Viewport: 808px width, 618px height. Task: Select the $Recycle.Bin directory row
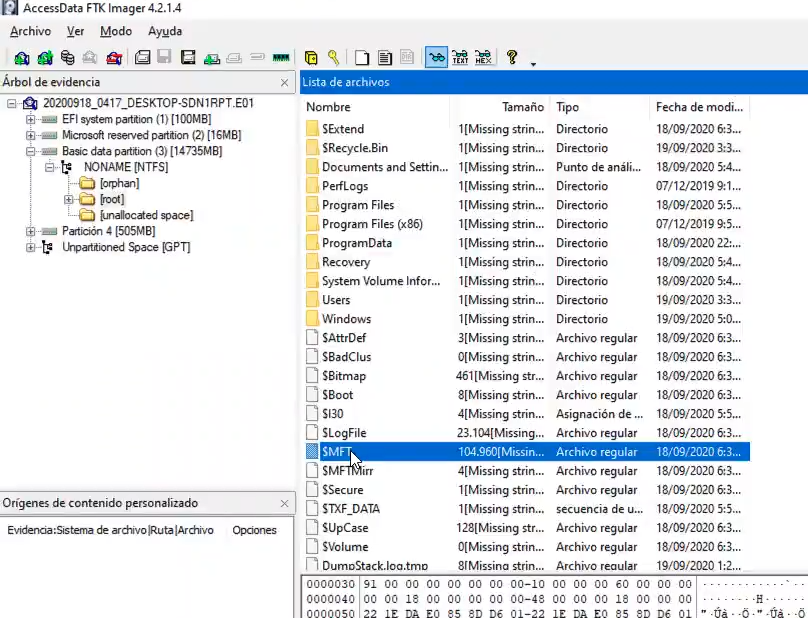(x=526, y=148)
